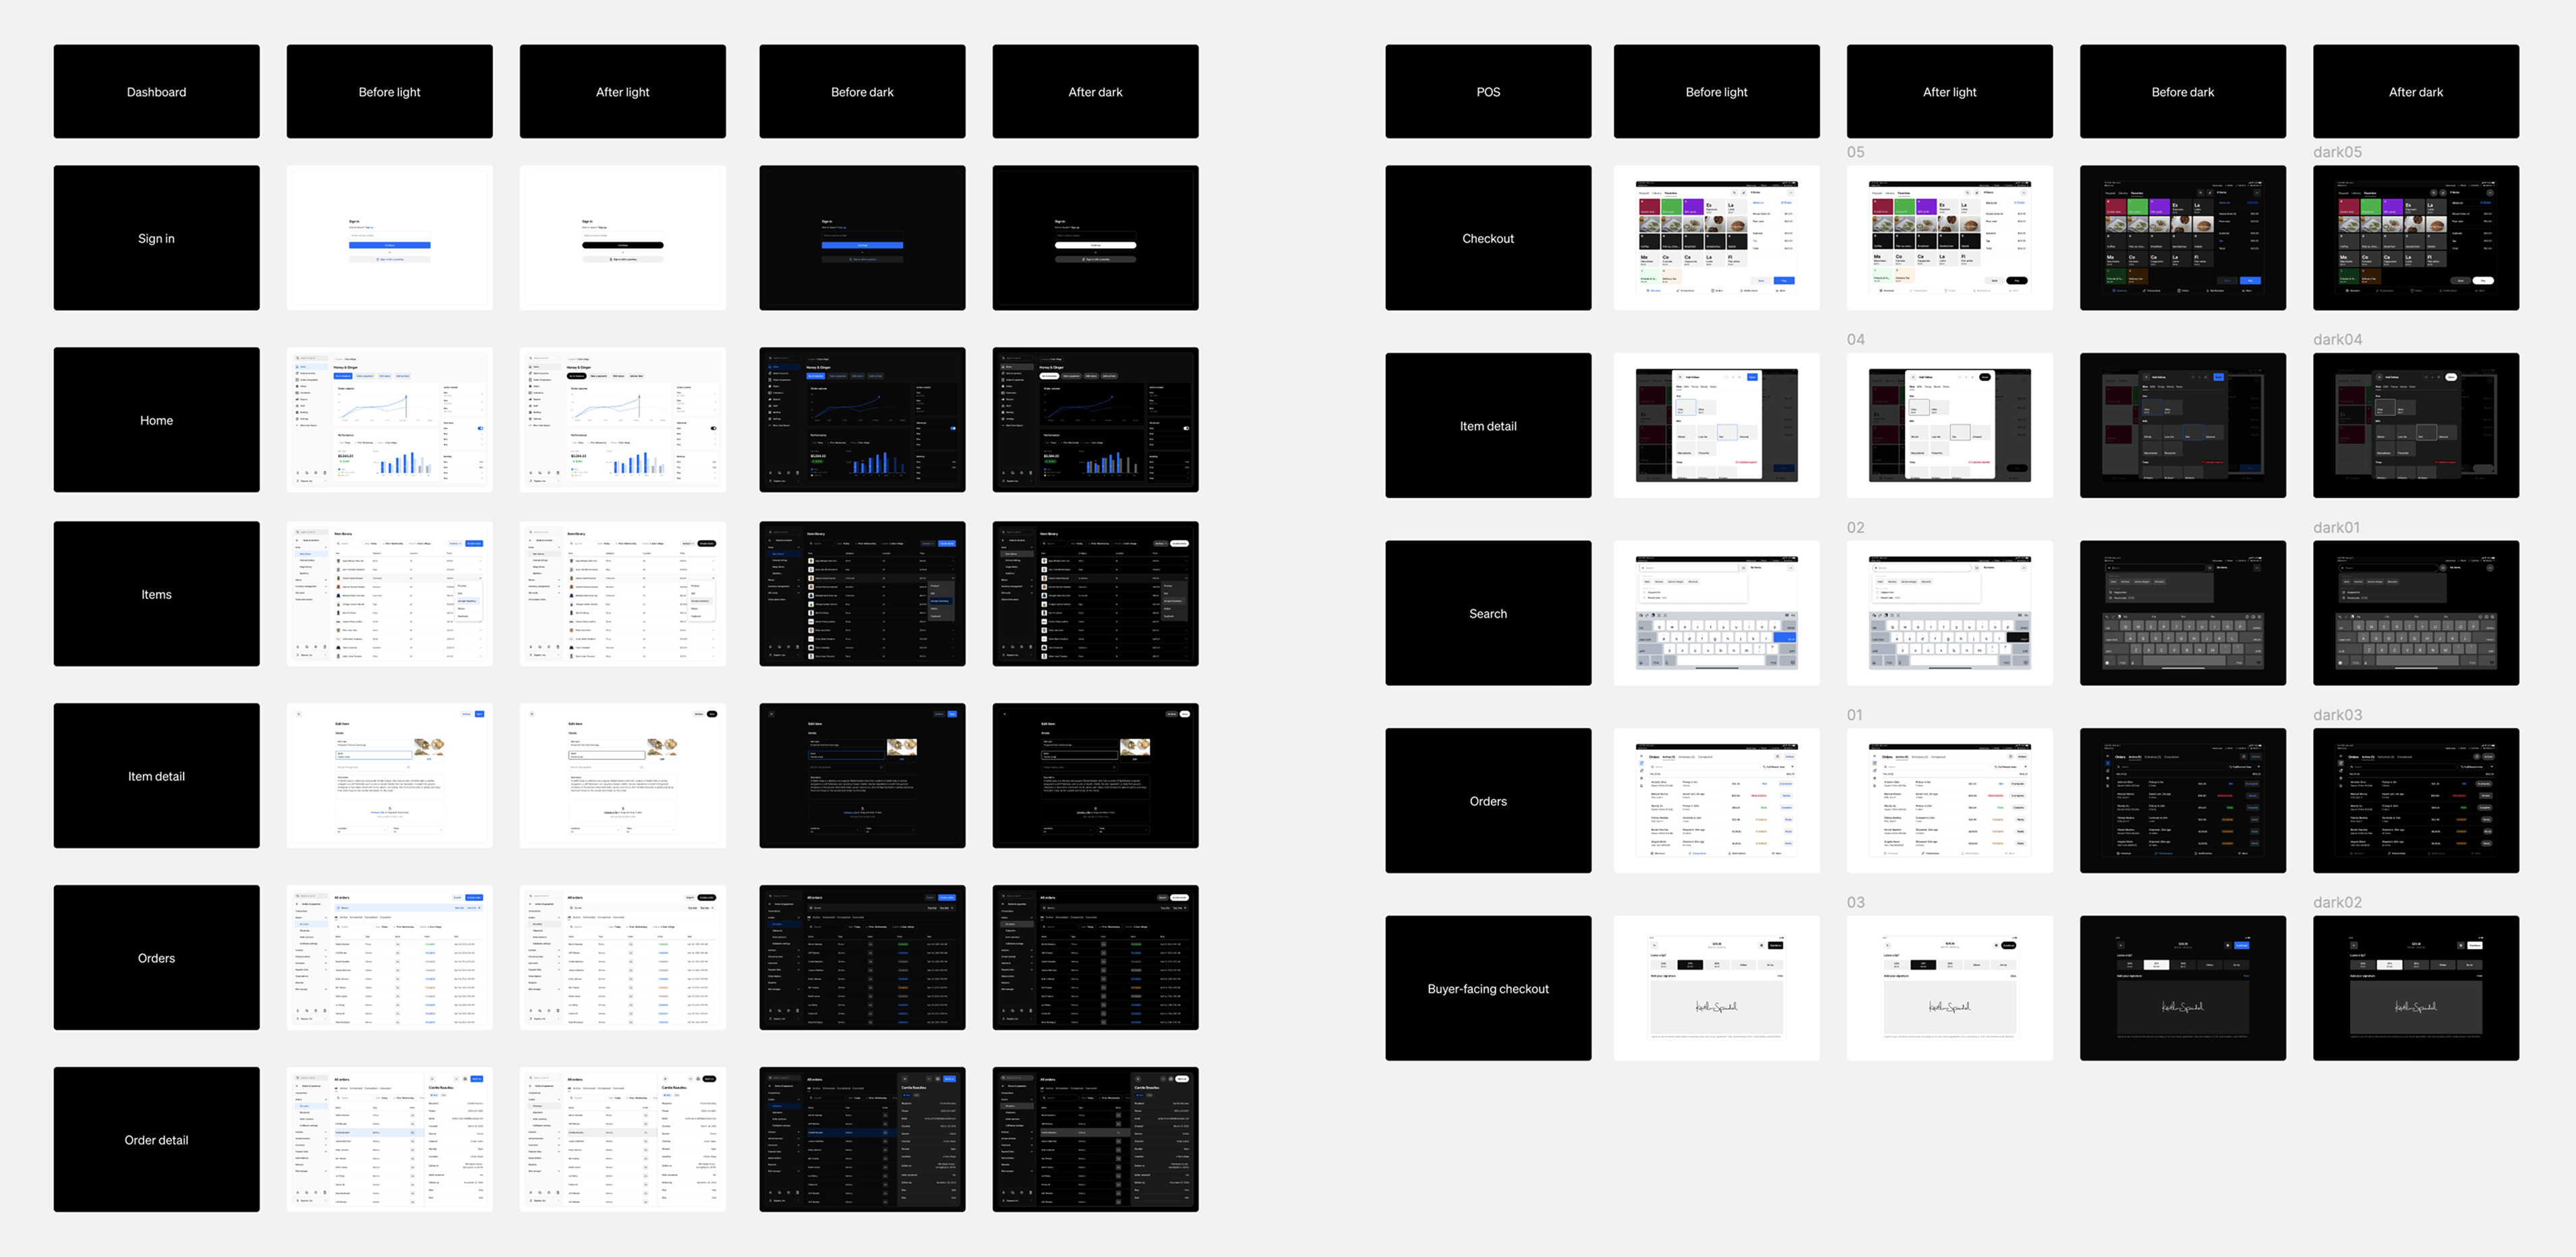
Task: Click the Take a payment button on Home dashboard
Action: pyautogui.click(x=365, y=376)
